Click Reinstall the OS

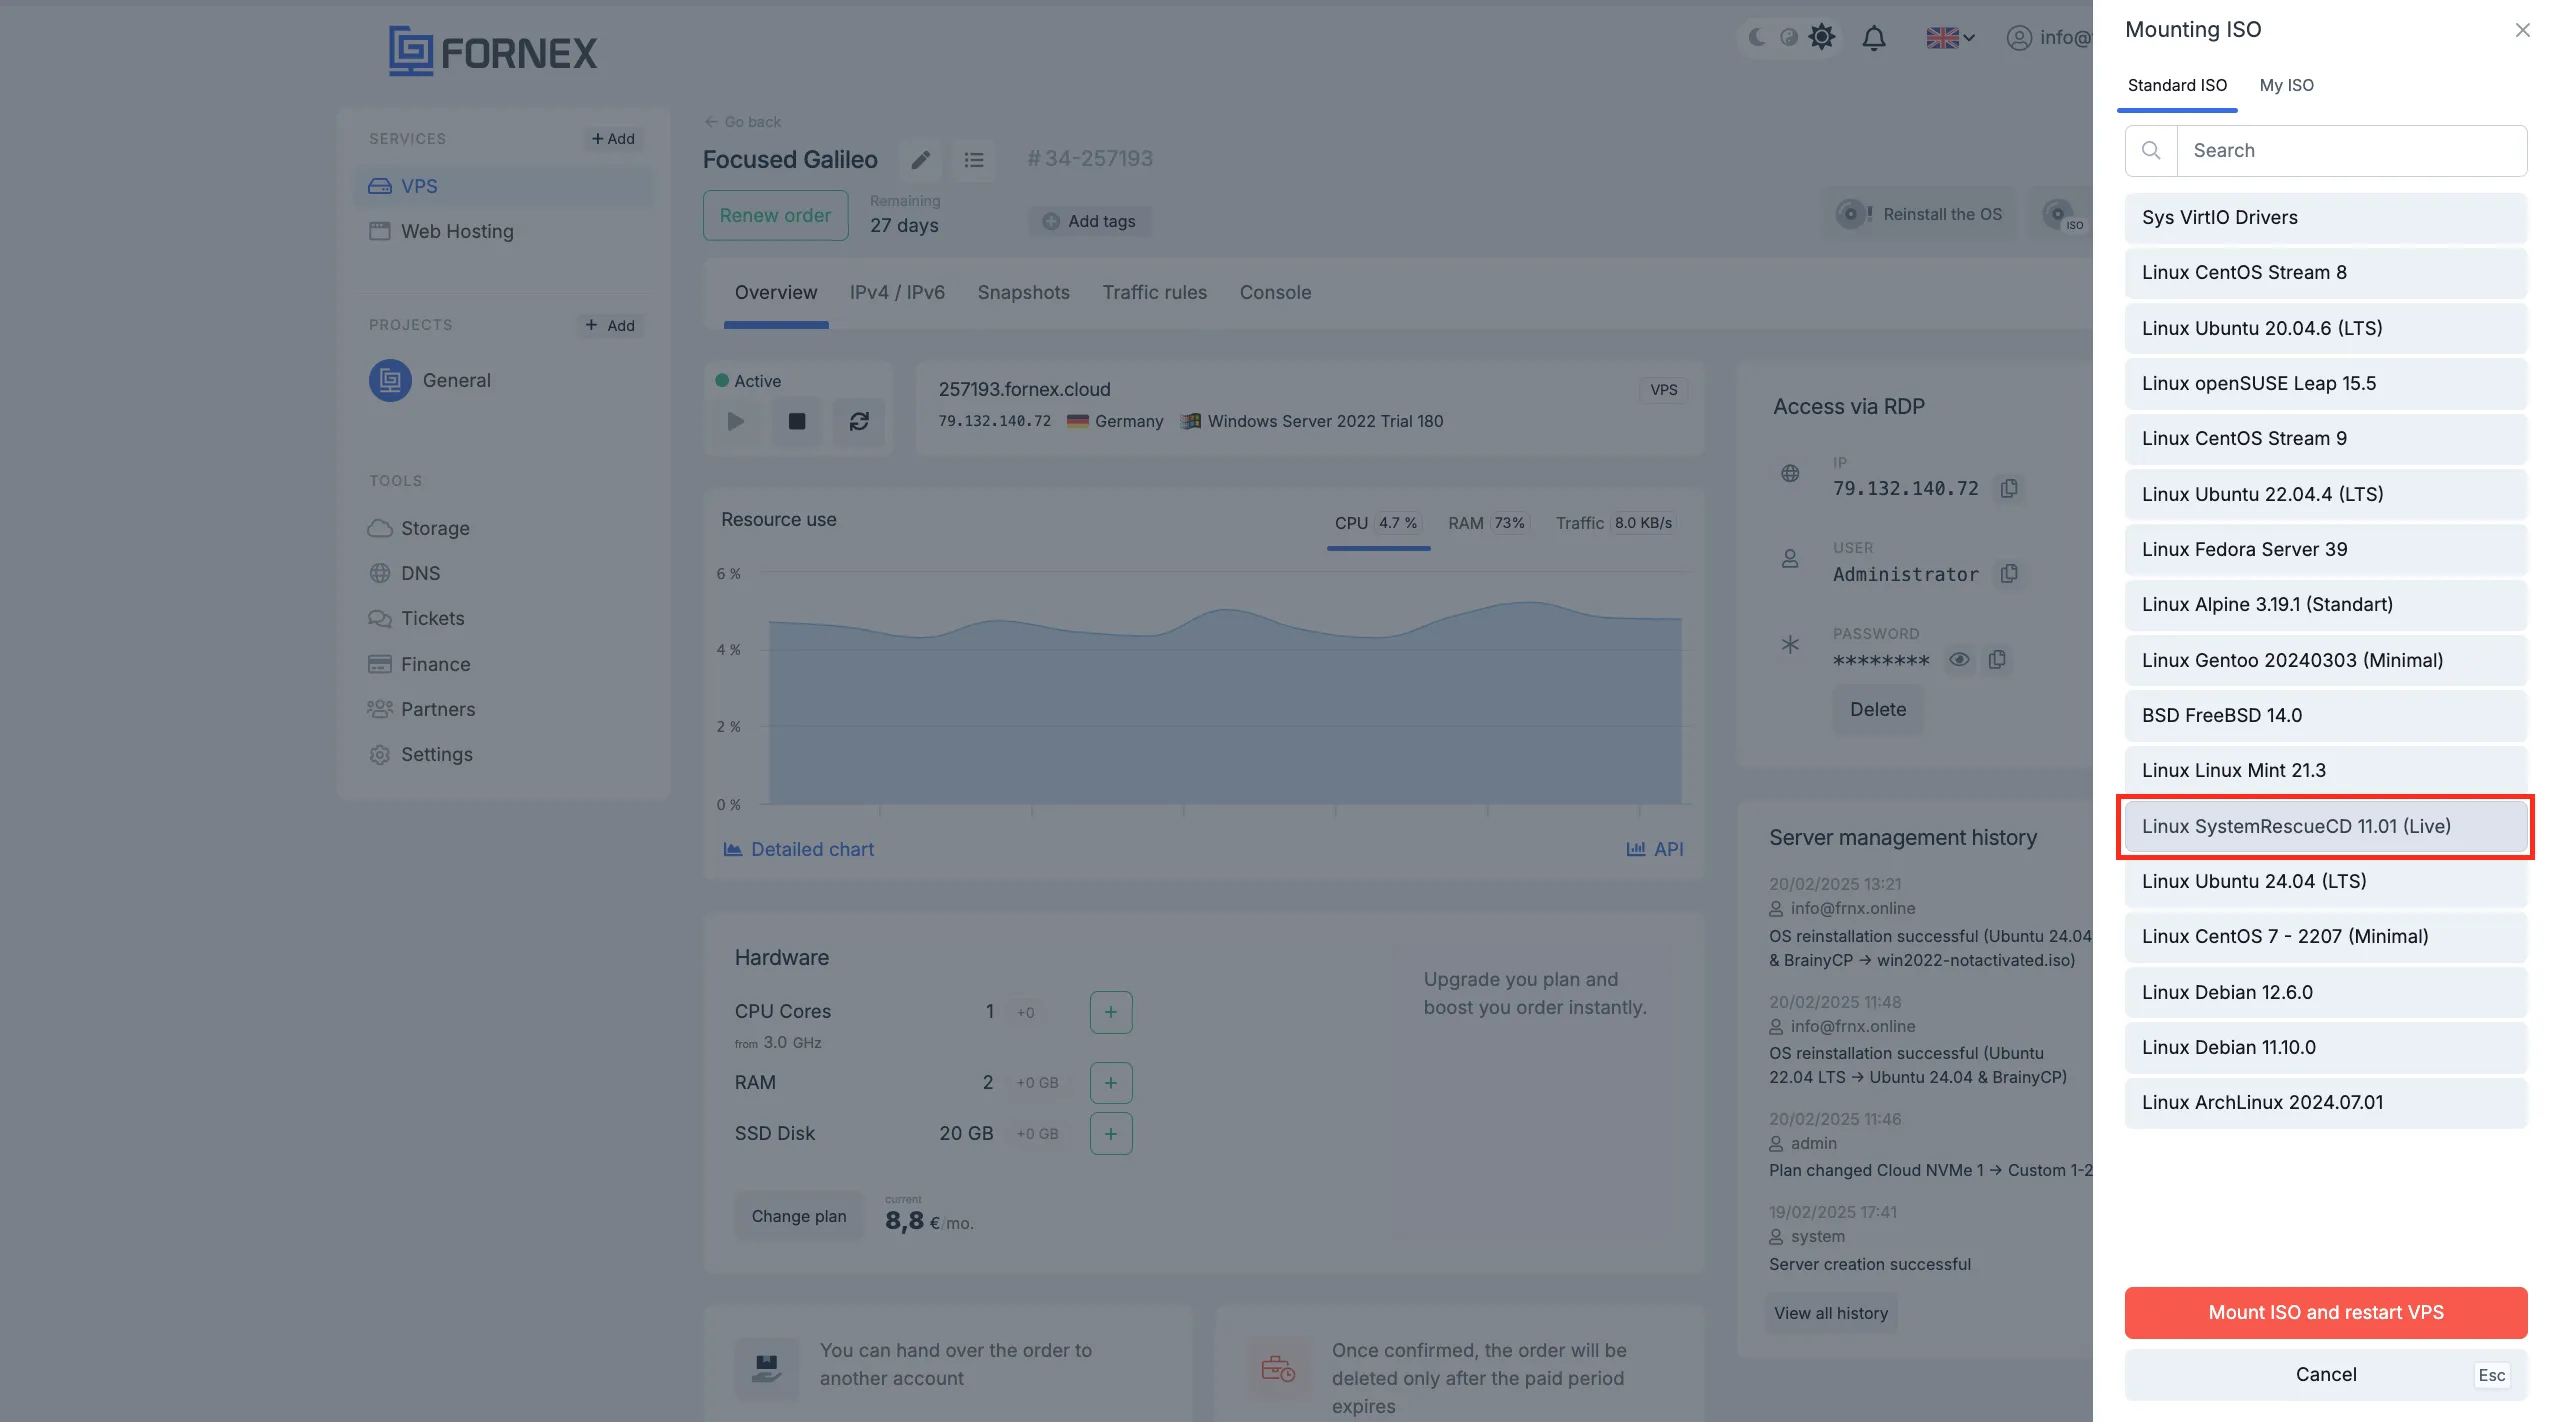tap(1921, 214)
